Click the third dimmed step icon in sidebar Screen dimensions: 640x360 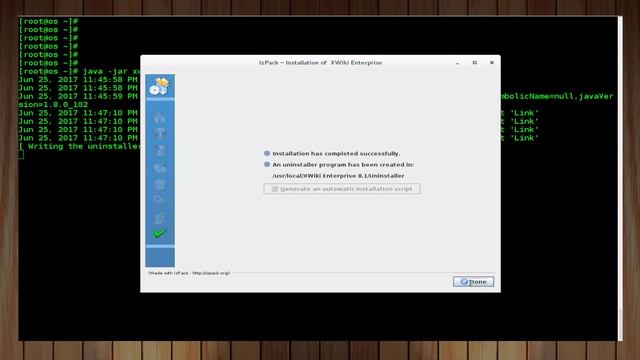tap(160, 151)
